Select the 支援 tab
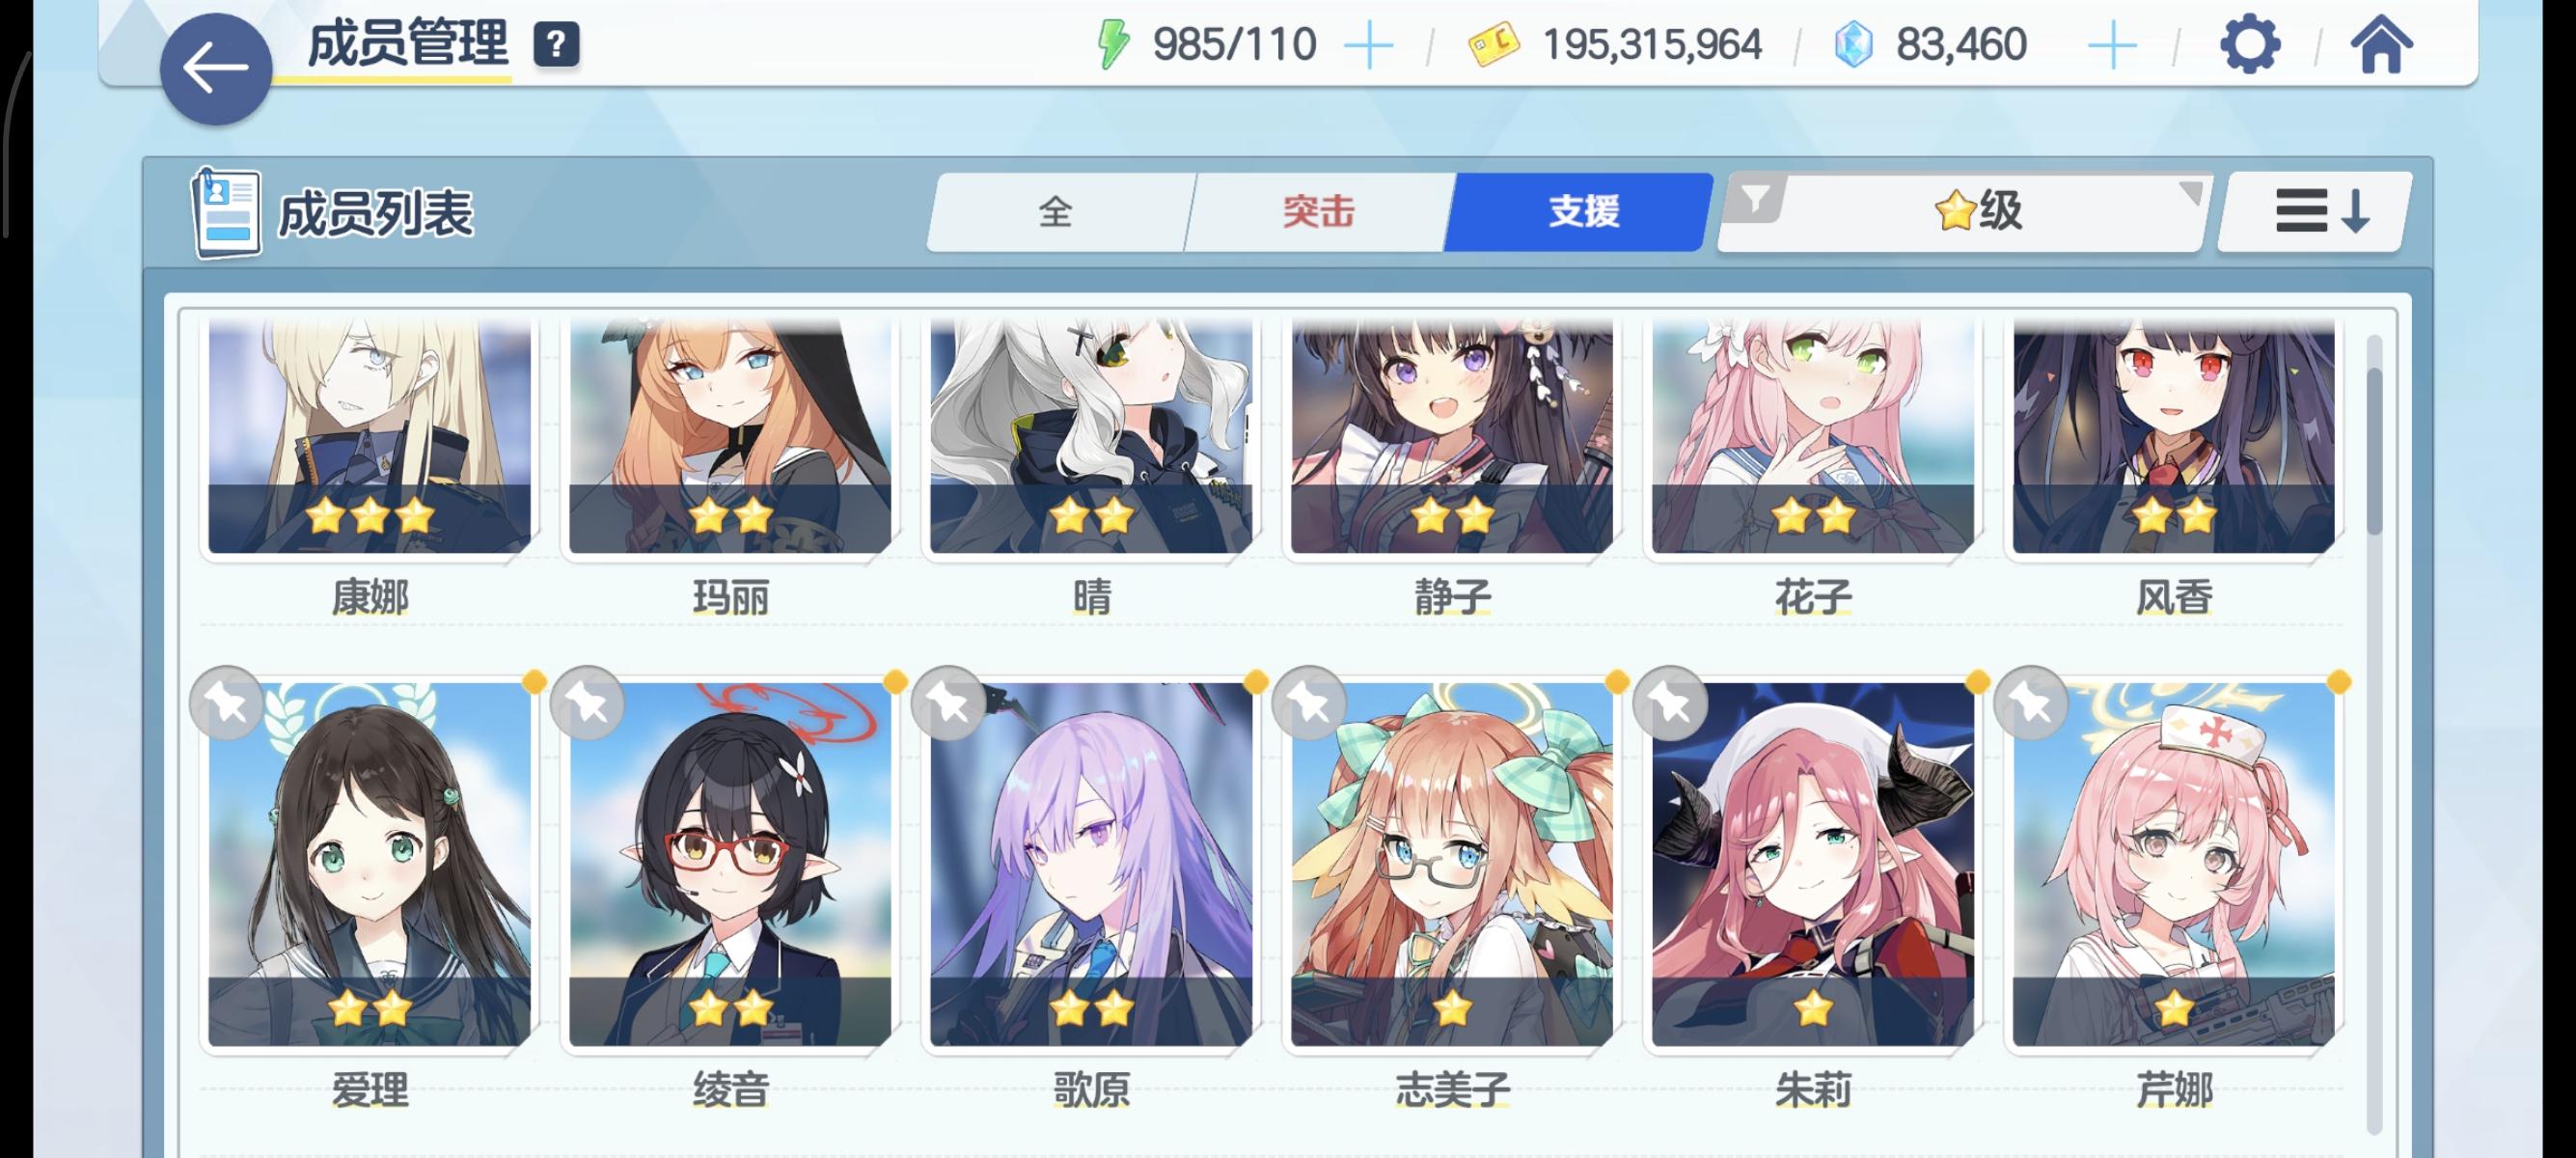Viewport: 2576px width, 1158px height. tap(1583, 211)
